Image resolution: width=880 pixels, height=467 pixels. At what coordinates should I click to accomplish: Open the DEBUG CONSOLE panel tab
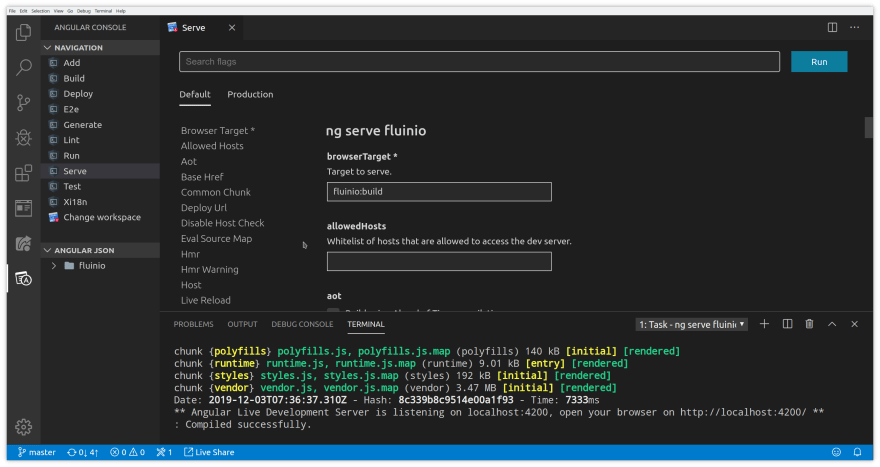[x=302, y=324]
